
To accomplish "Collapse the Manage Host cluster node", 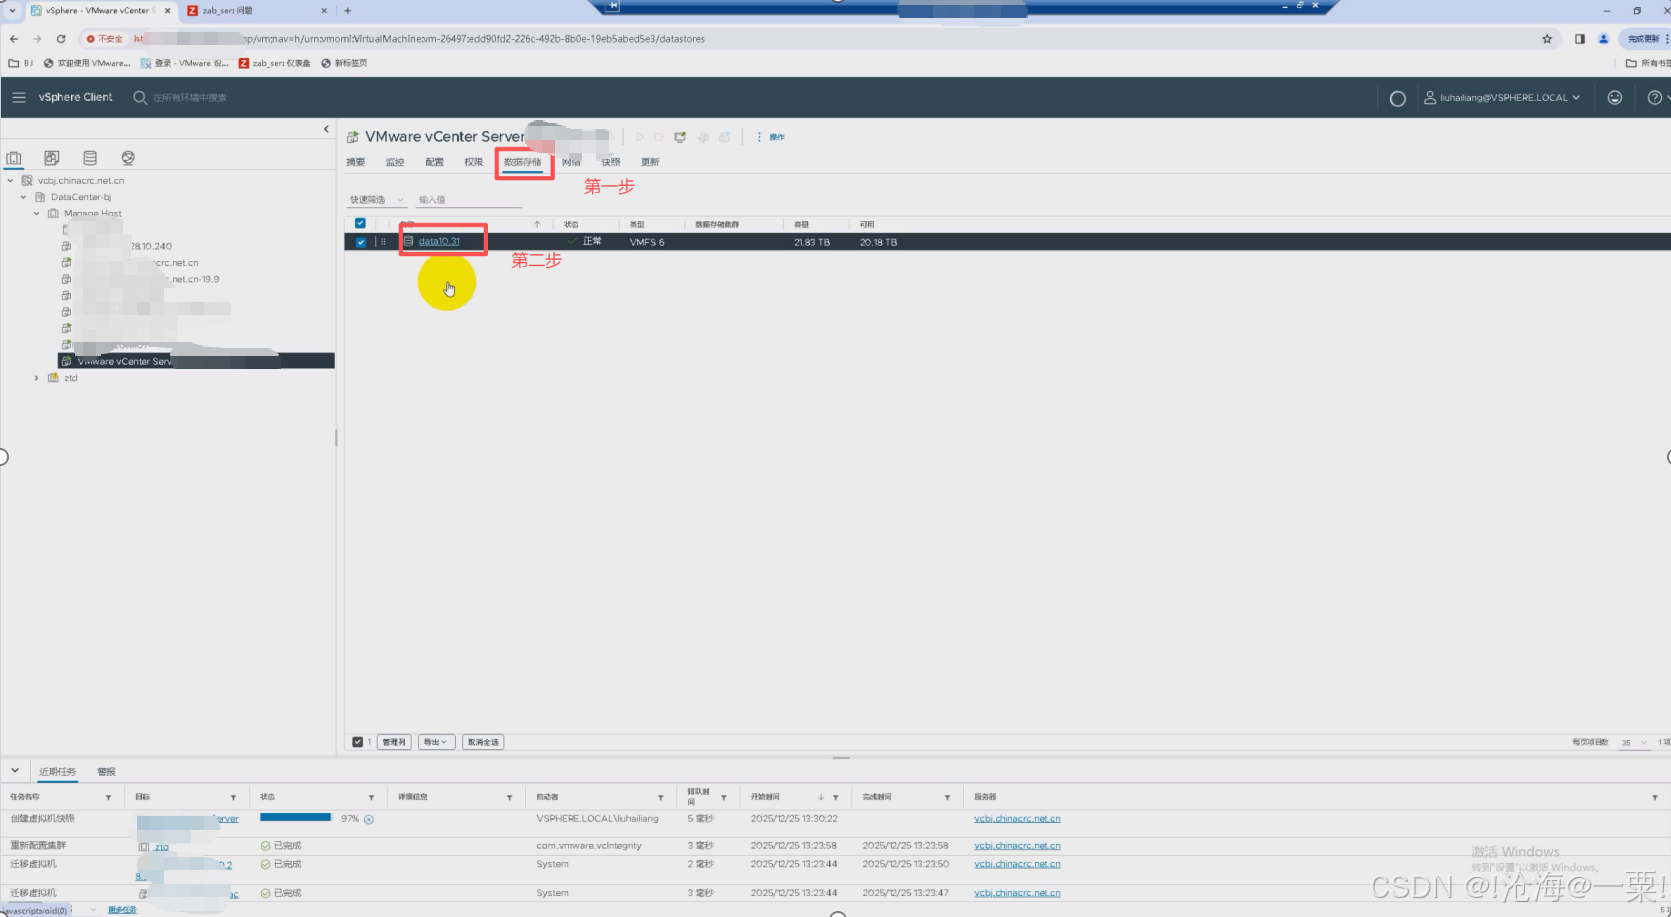I will [37, 213].
